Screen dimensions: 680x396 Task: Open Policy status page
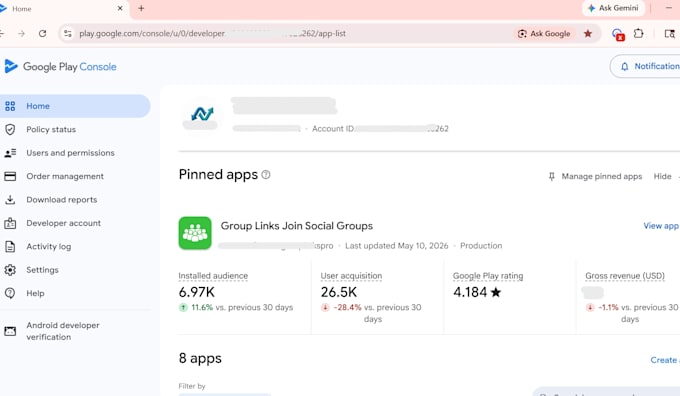[51, 129]
